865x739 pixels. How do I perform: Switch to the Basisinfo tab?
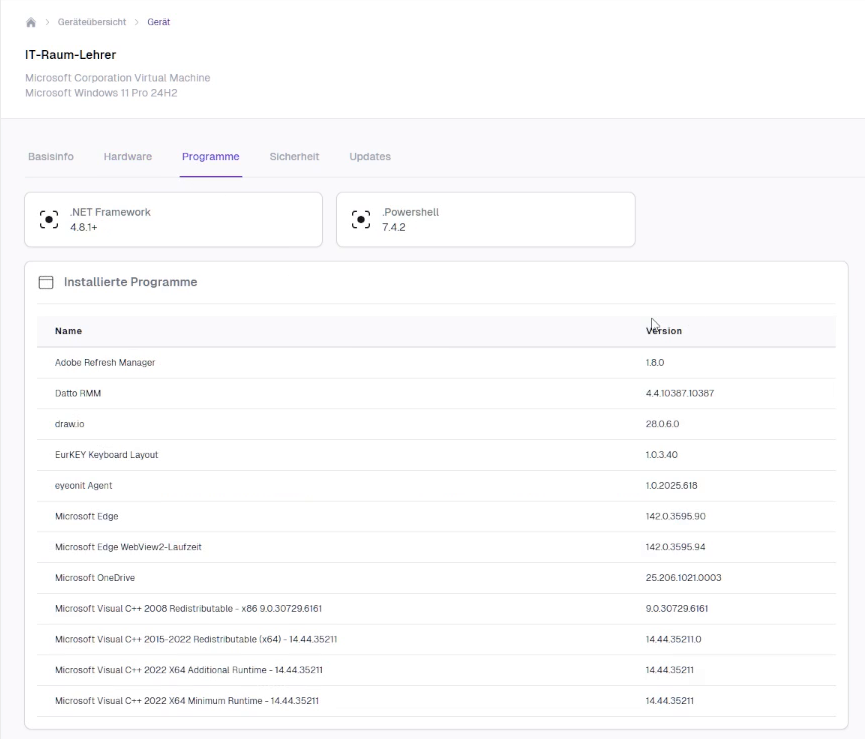[x=50, y=157]
